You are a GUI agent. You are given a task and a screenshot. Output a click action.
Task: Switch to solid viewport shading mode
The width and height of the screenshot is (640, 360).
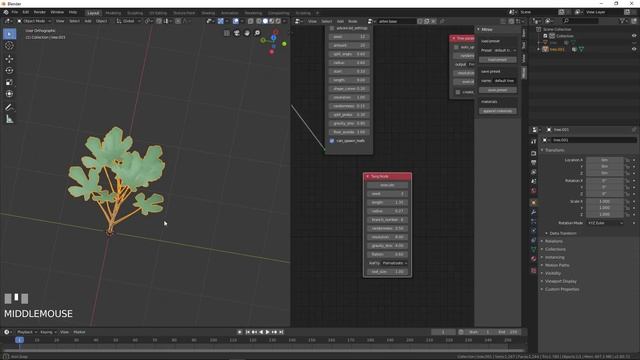coord(265,21)
